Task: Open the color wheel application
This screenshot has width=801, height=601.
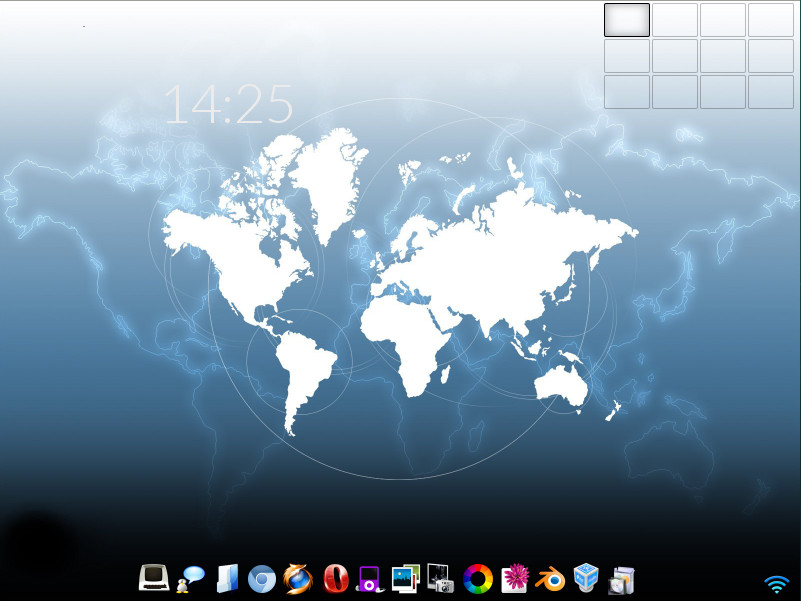Action: [x=478, y=578]
